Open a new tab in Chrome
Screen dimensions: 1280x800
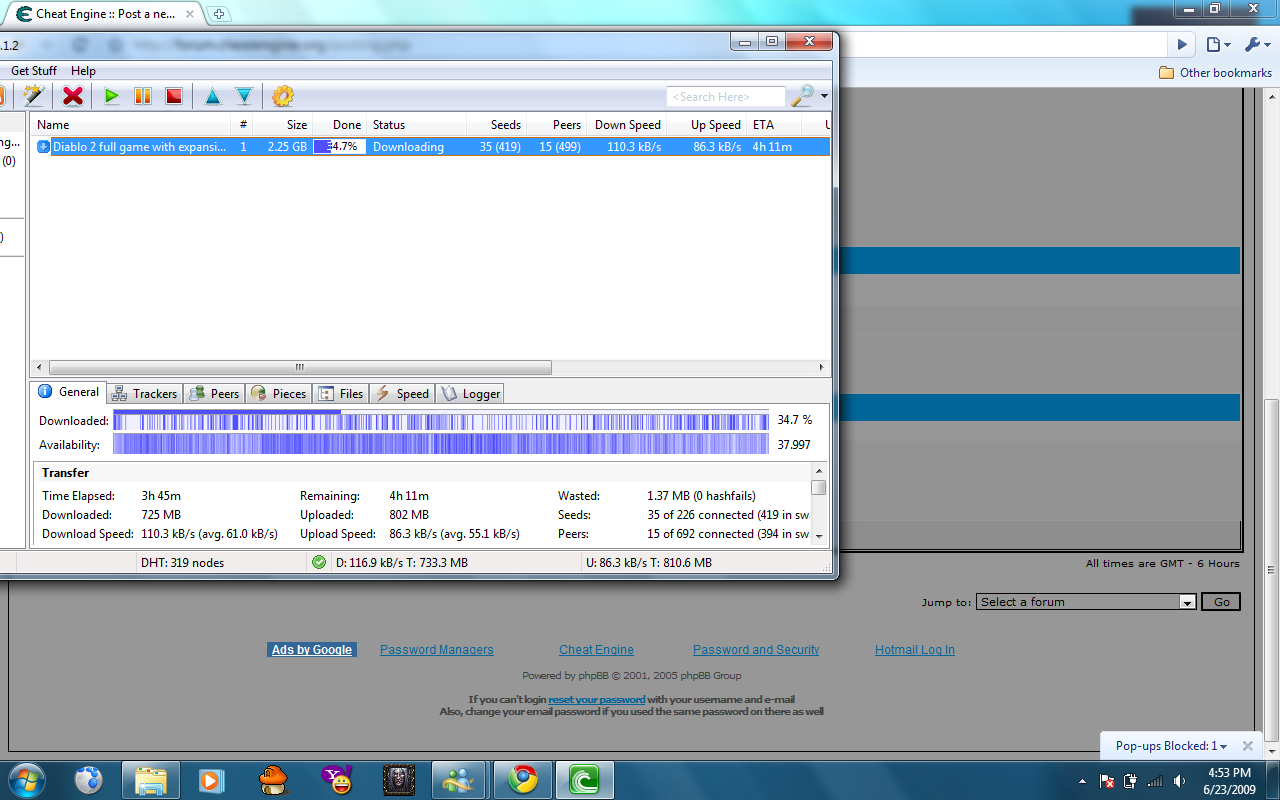tap(219, 14)
